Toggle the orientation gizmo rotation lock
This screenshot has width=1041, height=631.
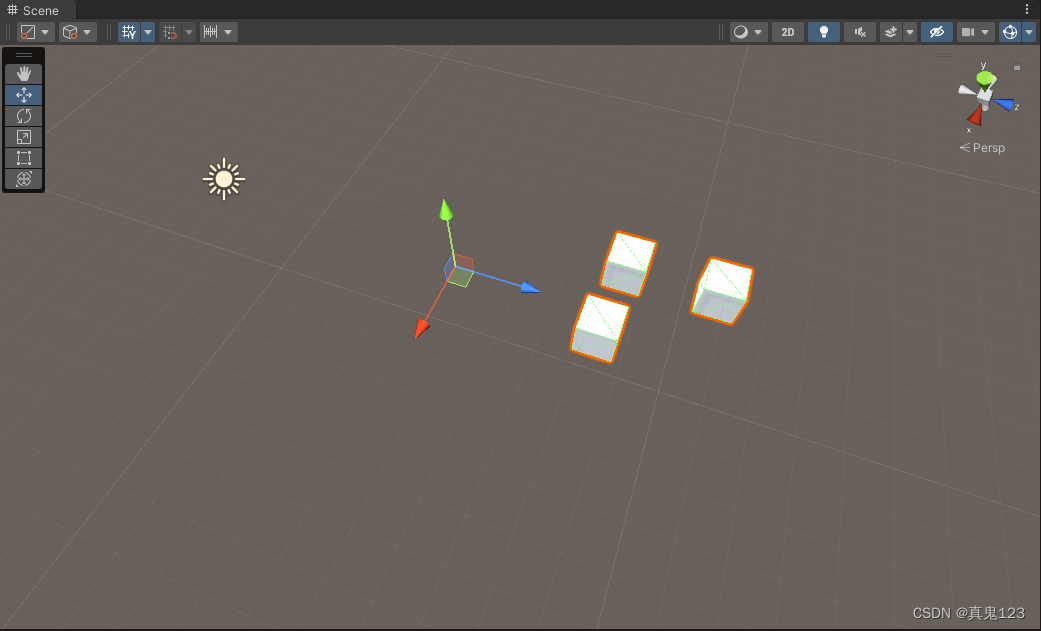click(1016, 66)
